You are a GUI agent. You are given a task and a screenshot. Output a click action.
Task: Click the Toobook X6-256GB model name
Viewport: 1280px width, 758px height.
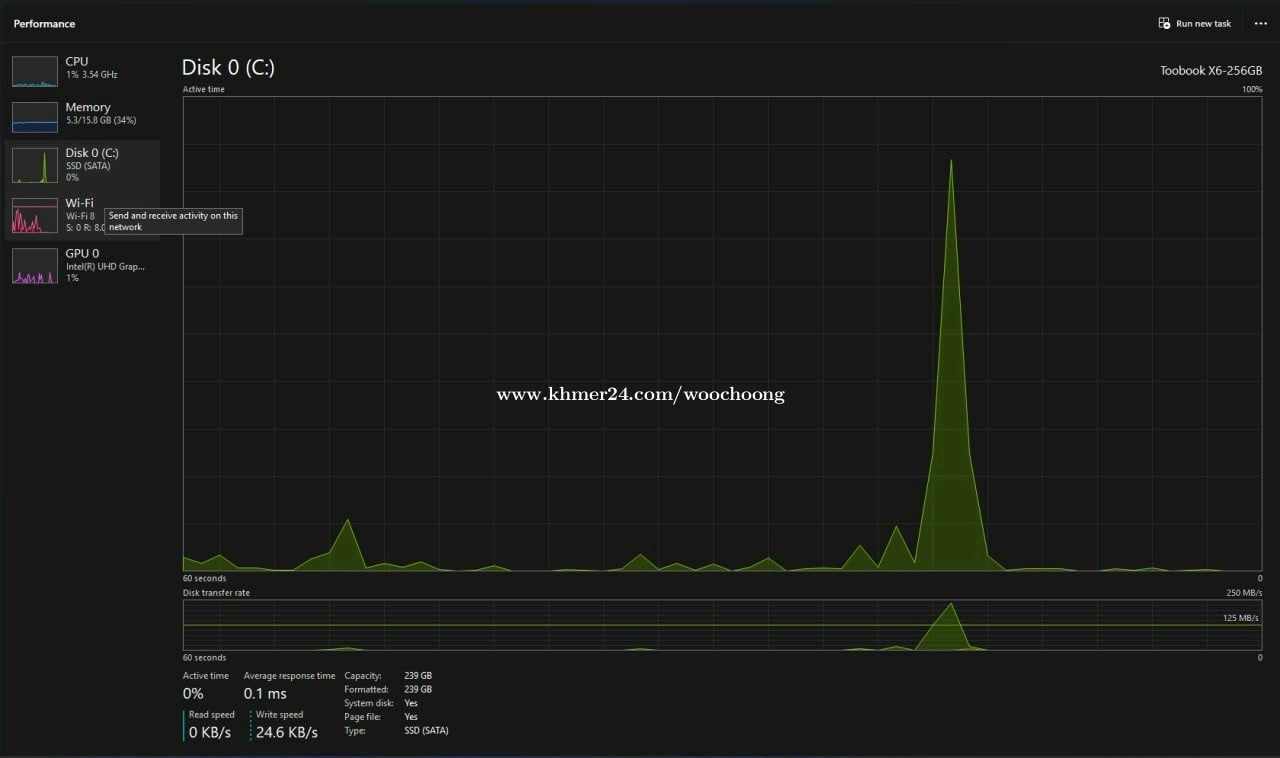1211,71
